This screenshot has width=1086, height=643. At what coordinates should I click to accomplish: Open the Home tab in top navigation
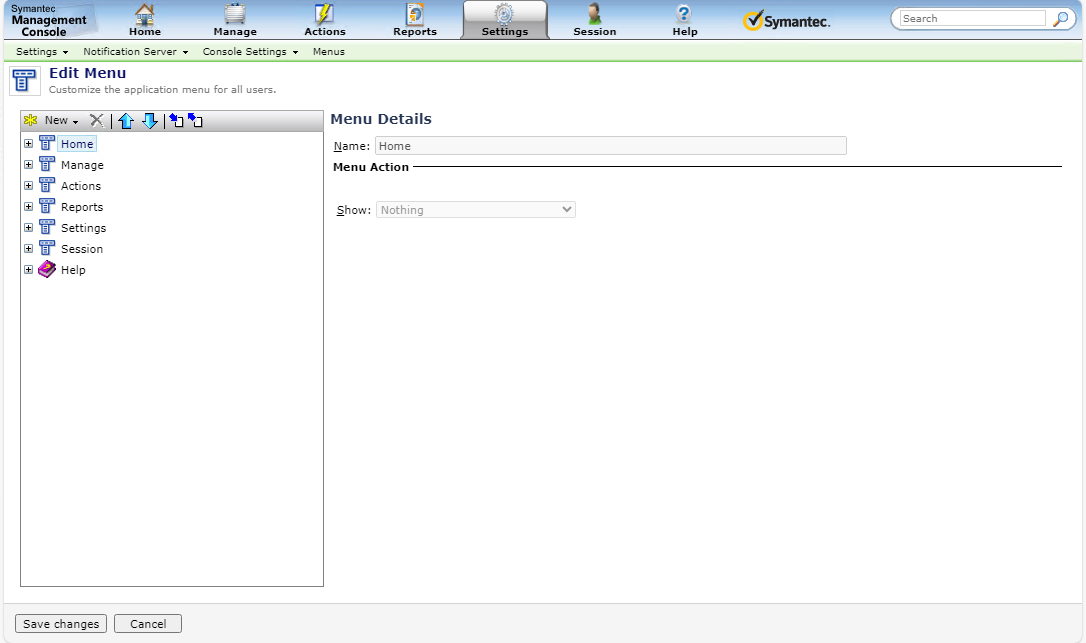(145, 20)
